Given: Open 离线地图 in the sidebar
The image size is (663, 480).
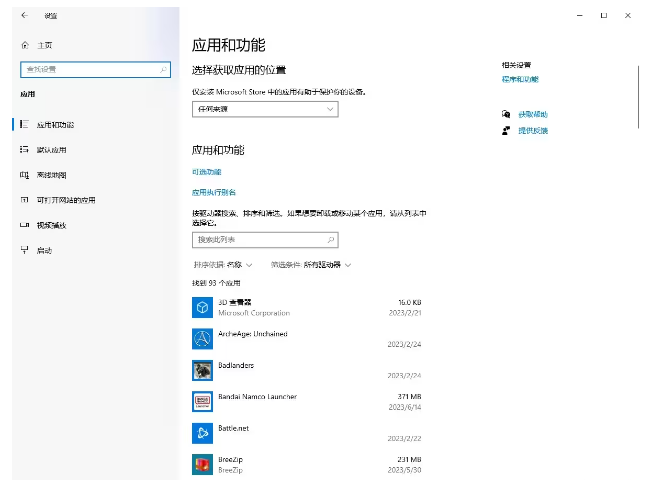Looking at the screenshot, I should point(95,175).
